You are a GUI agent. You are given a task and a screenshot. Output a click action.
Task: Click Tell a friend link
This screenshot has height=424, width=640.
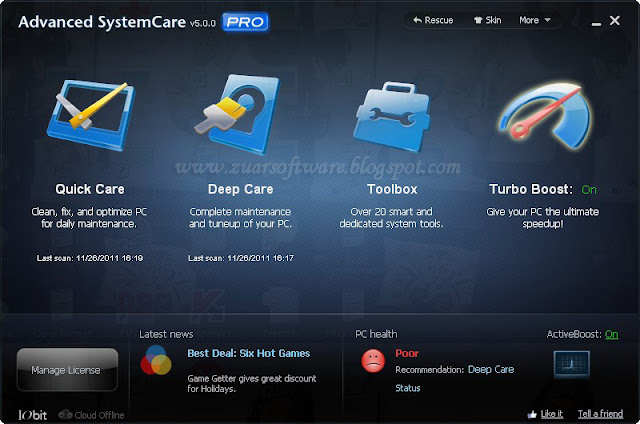click(600, 414)
